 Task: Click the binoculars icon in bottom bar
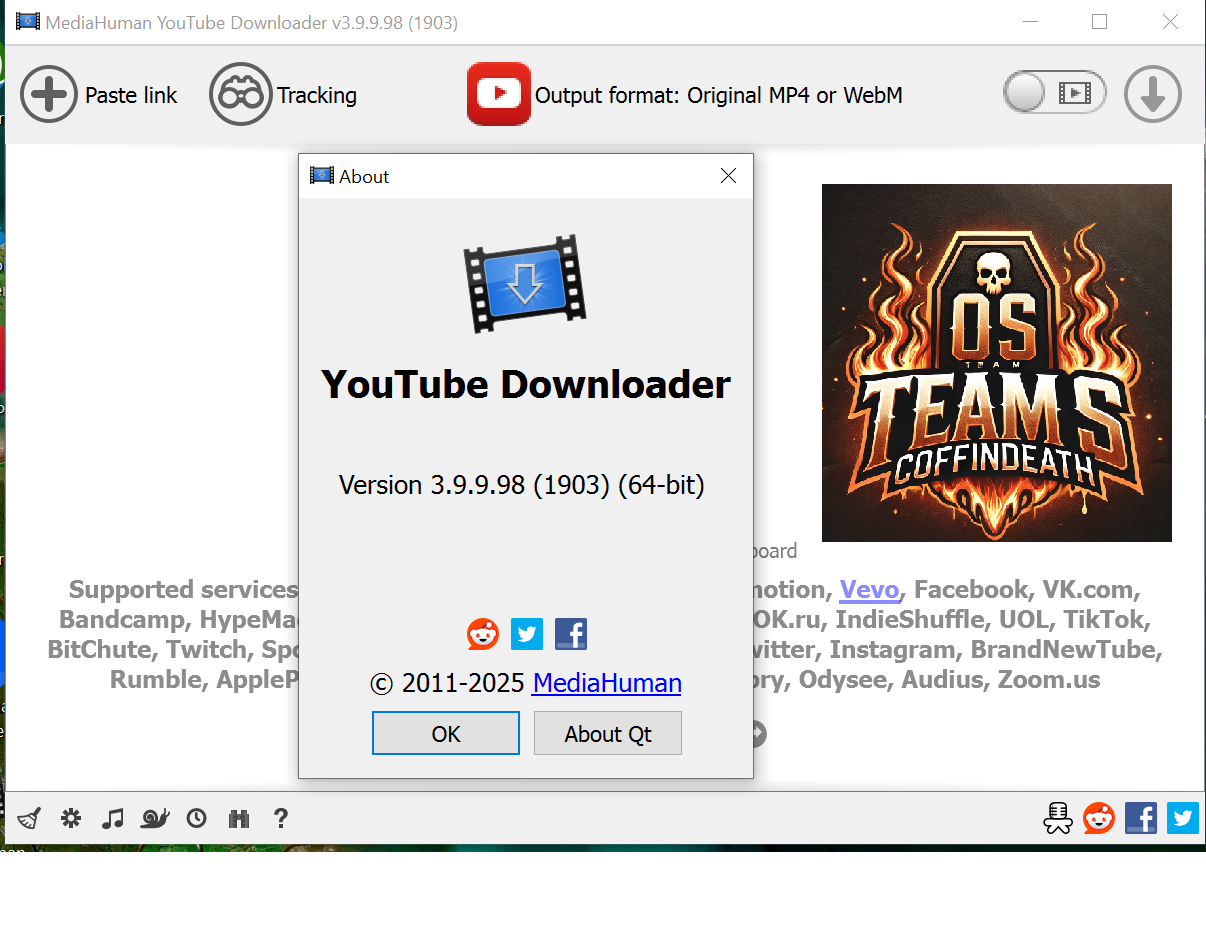click(239, 818)
